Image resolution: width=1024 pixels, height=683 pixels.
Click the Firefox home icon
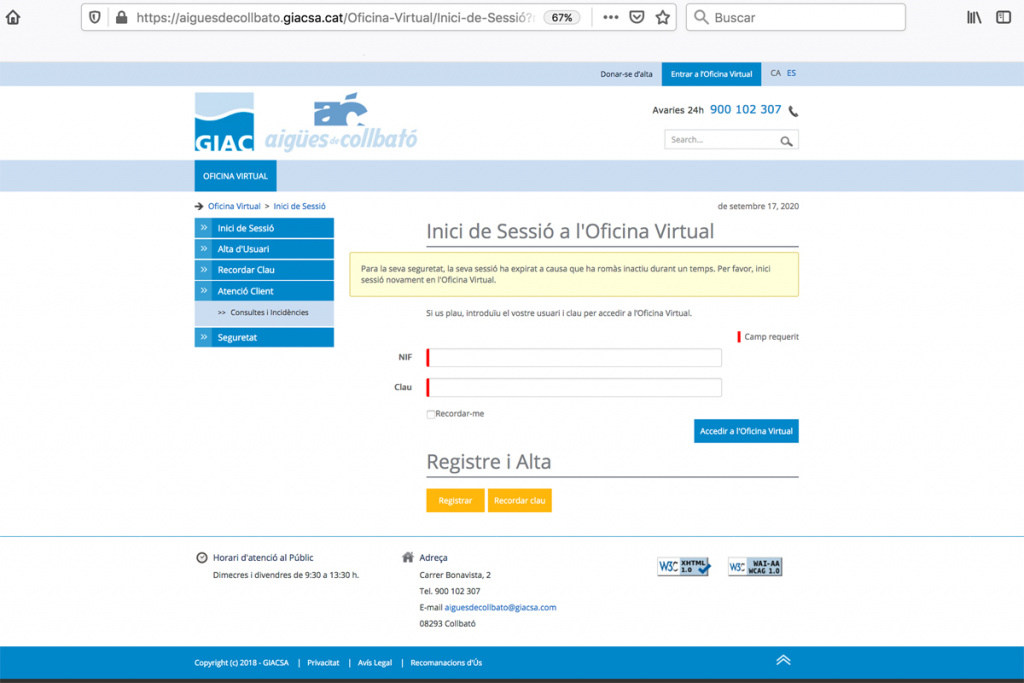click(x=13, y=18)
